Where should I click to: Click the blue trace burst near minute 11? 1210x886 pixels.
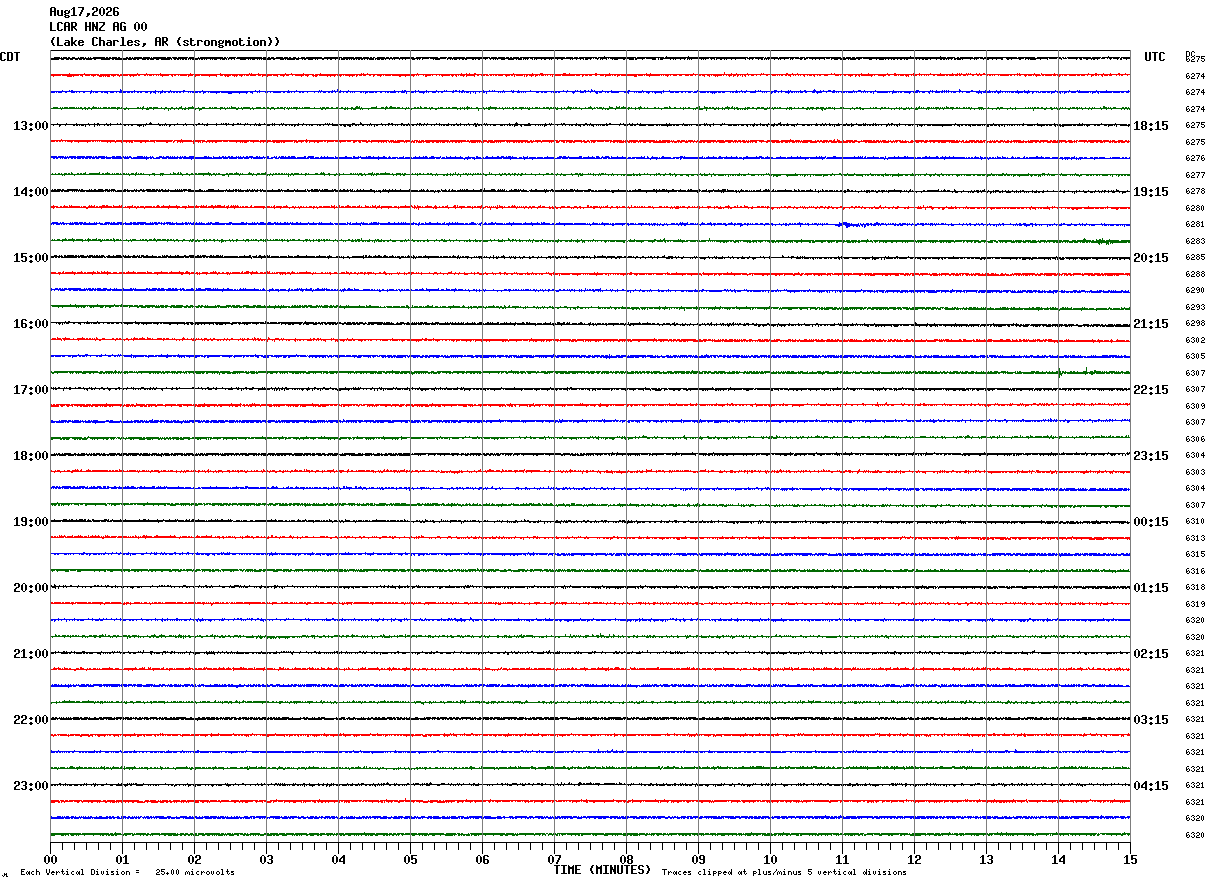[846, 224]
